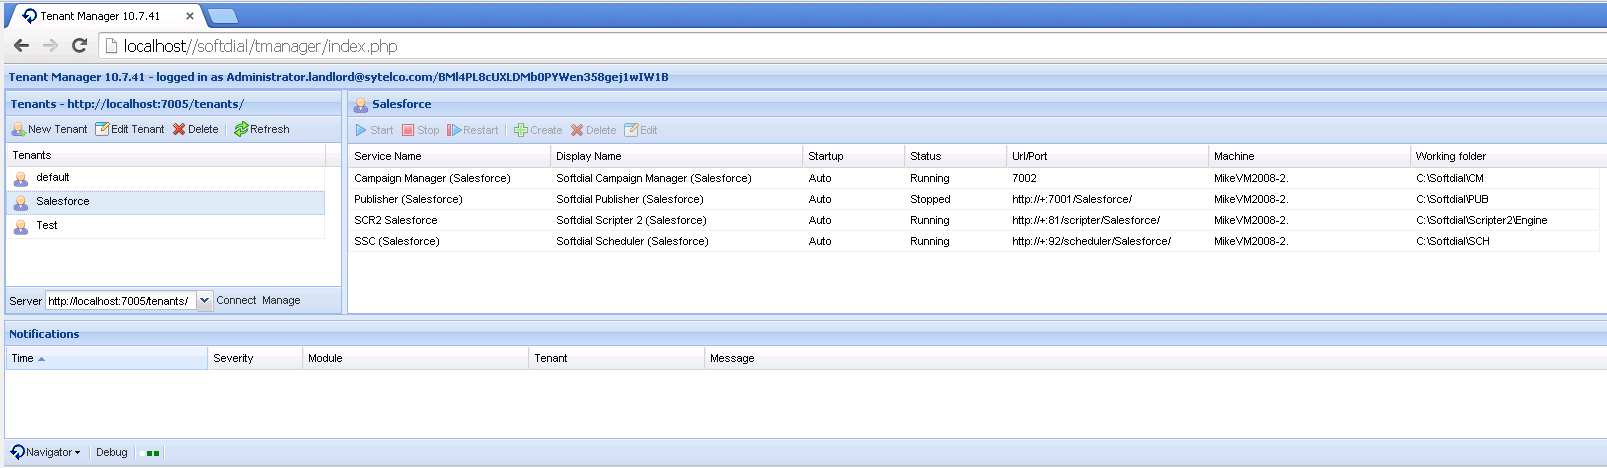This screenshot has width=1607, height=468.
Task: Sort notifications by Time column
Action: tap(106, 358)
